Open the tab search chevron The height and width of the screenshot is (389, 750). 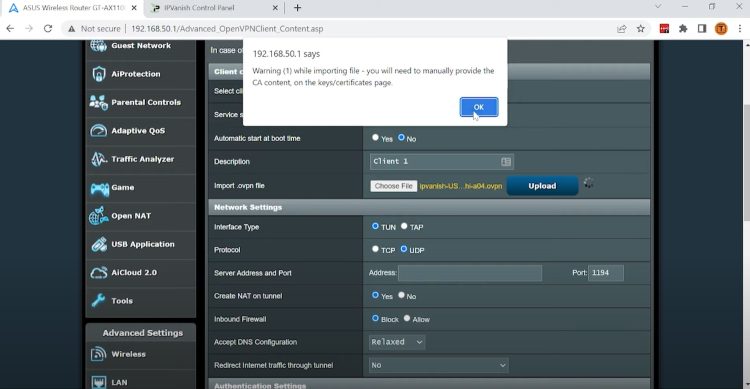pyautogui.click(x=658, y=7)
